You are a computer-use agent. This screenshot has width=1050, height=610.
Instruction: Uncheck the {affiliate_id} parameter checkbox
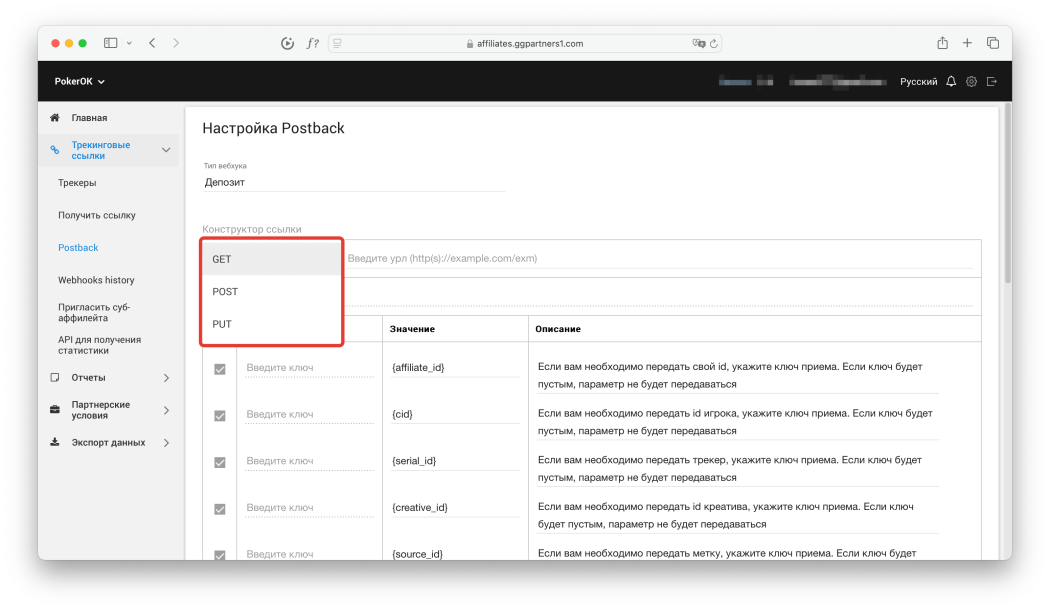[220, 369]
